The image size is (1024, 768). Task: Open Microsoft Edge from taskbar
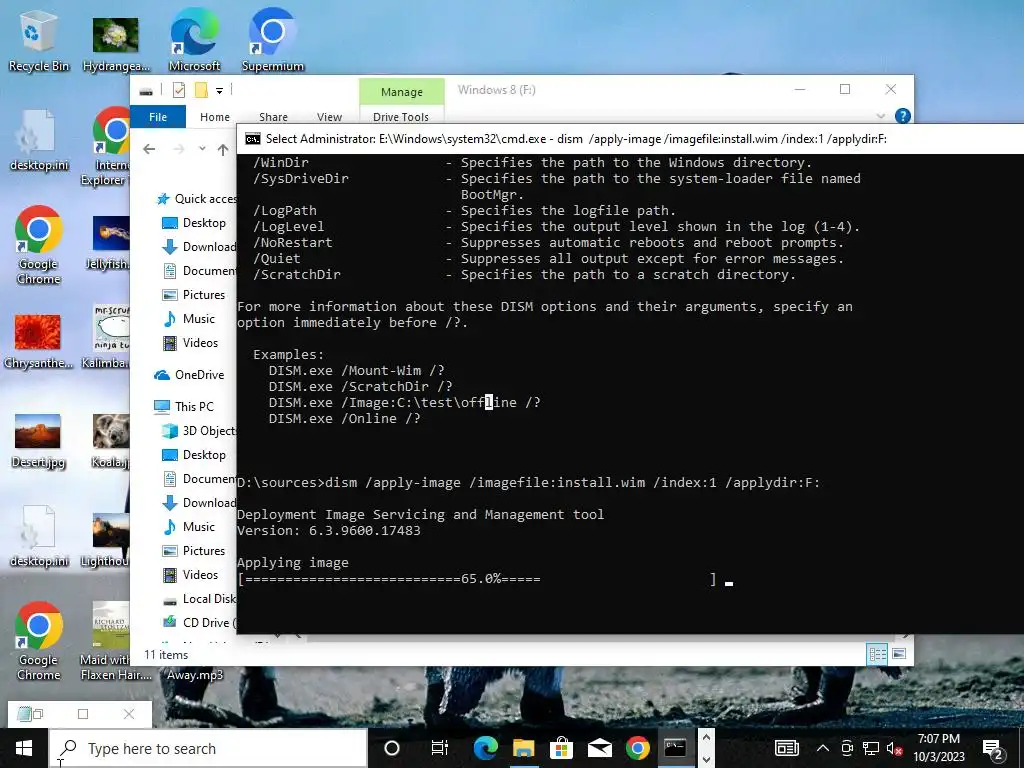(x=485, y=748)
